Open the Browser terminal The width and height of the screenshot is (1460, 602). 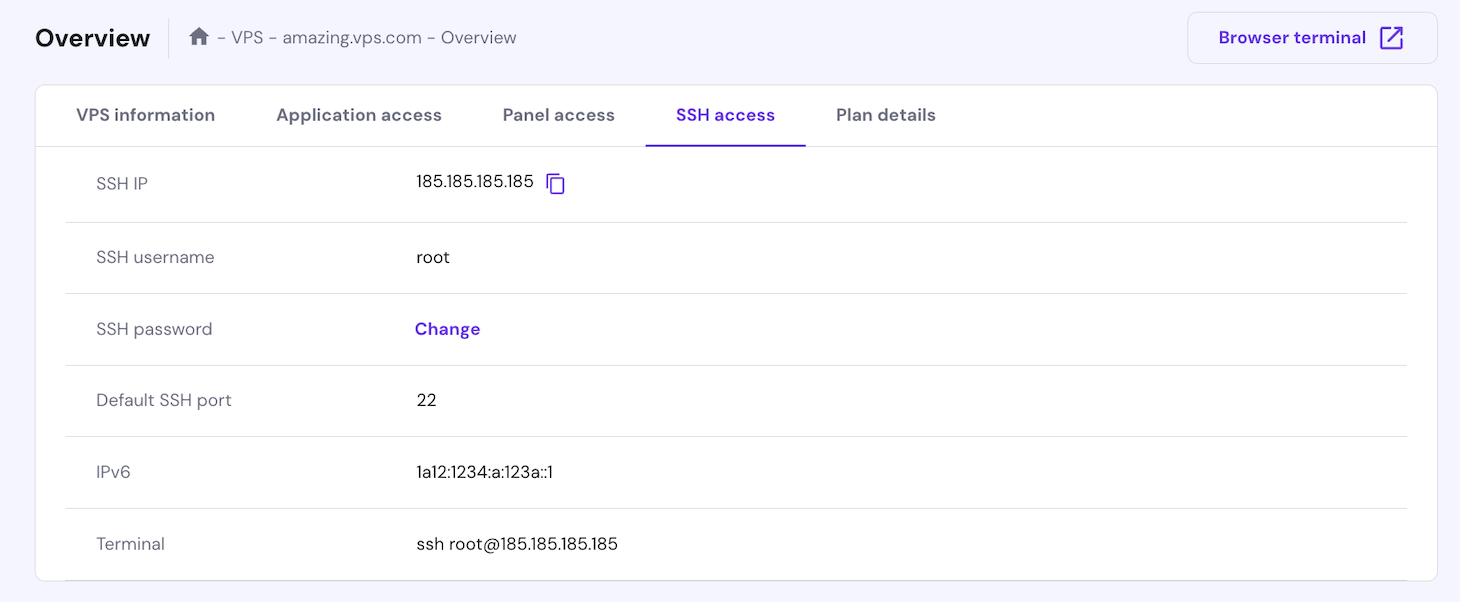(x=1290, y=37)
